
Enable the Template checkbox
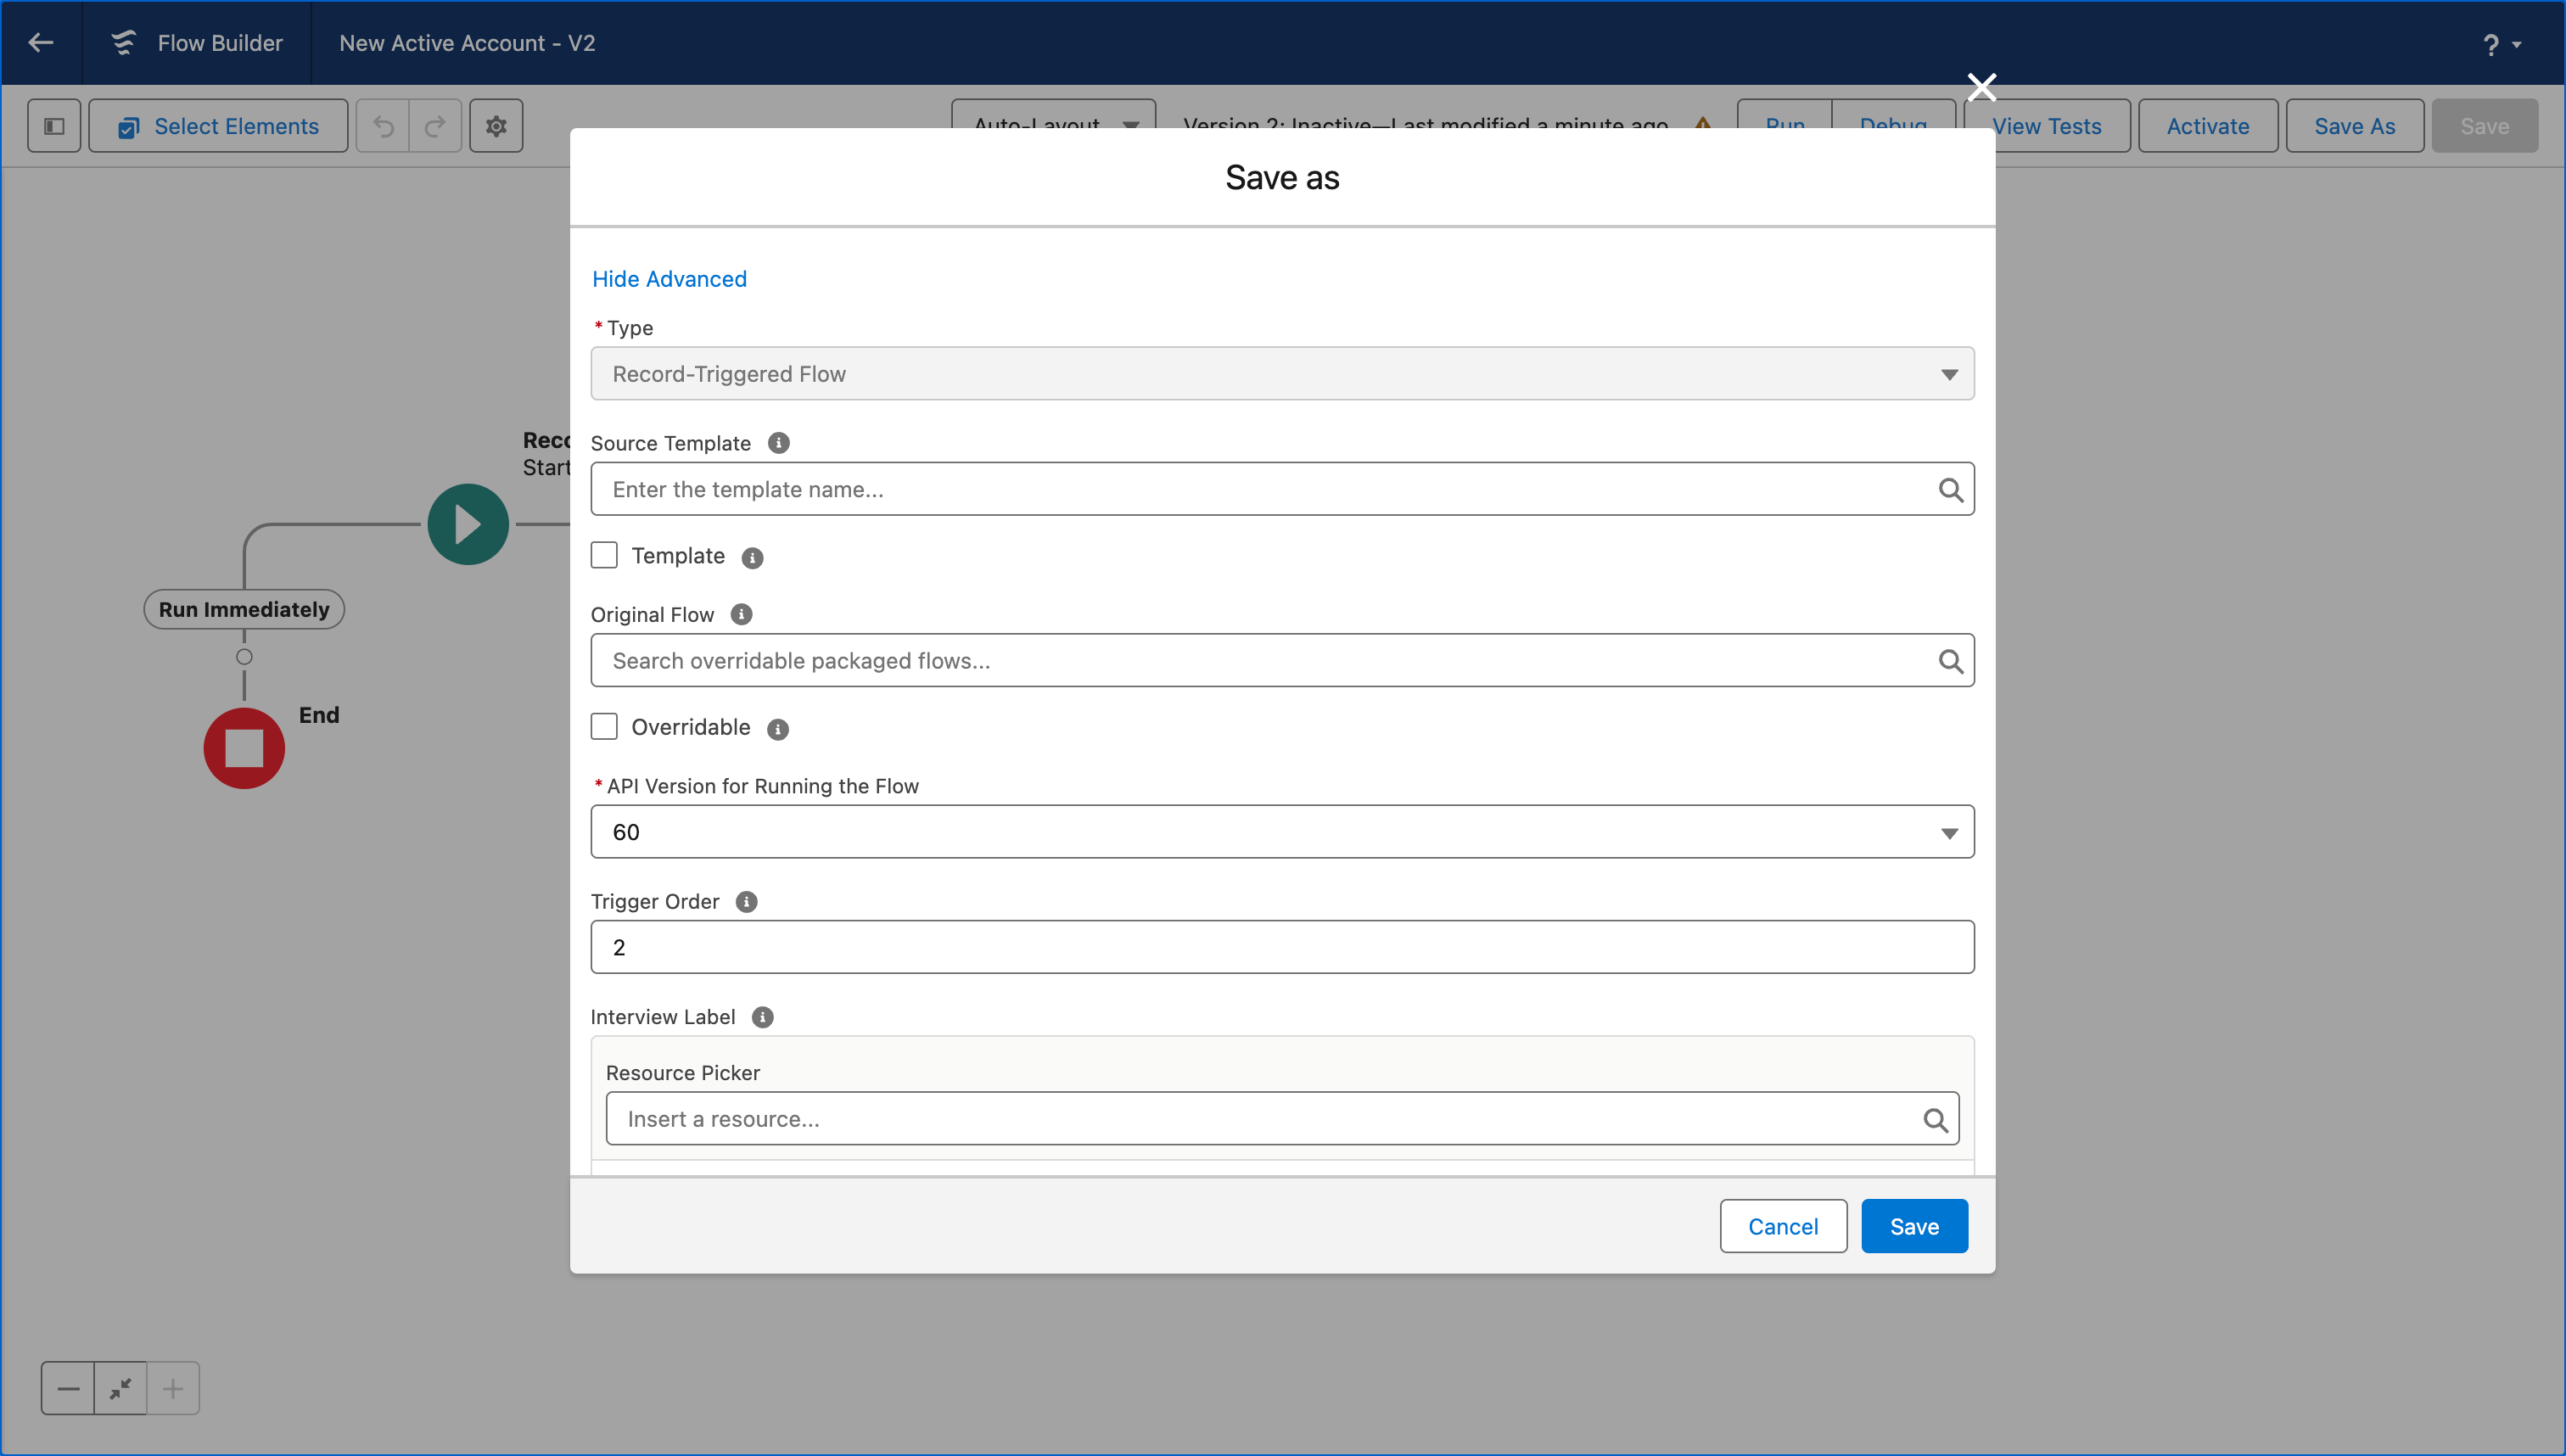point(604,555)
